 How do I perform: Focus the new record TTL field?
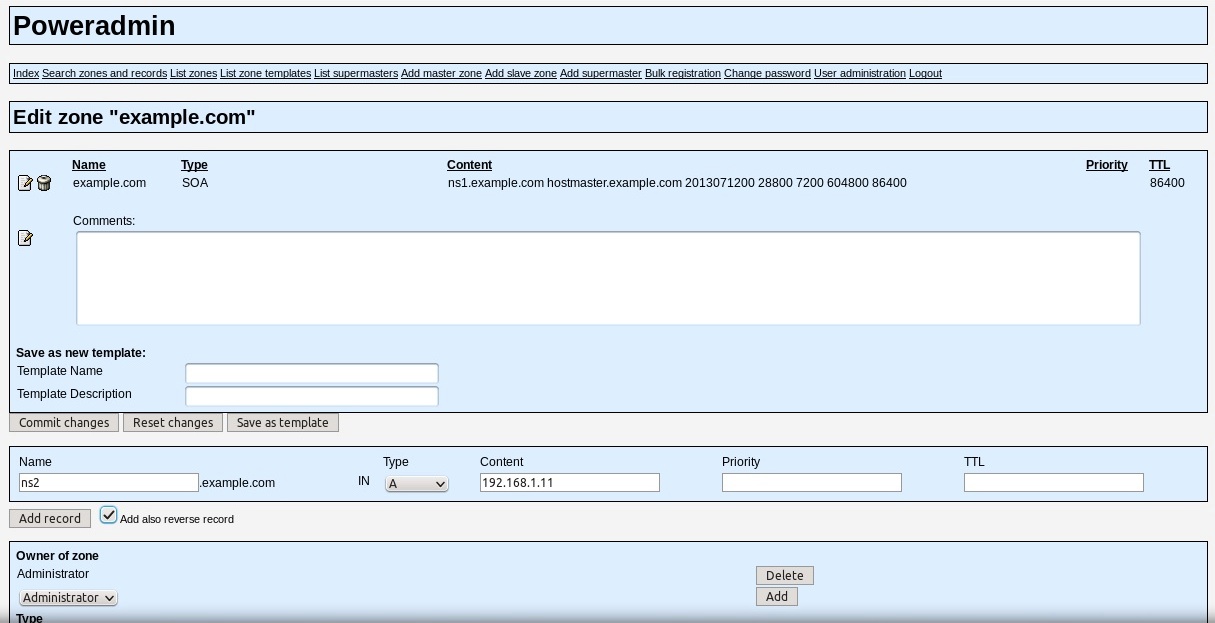pos(1054,483)
